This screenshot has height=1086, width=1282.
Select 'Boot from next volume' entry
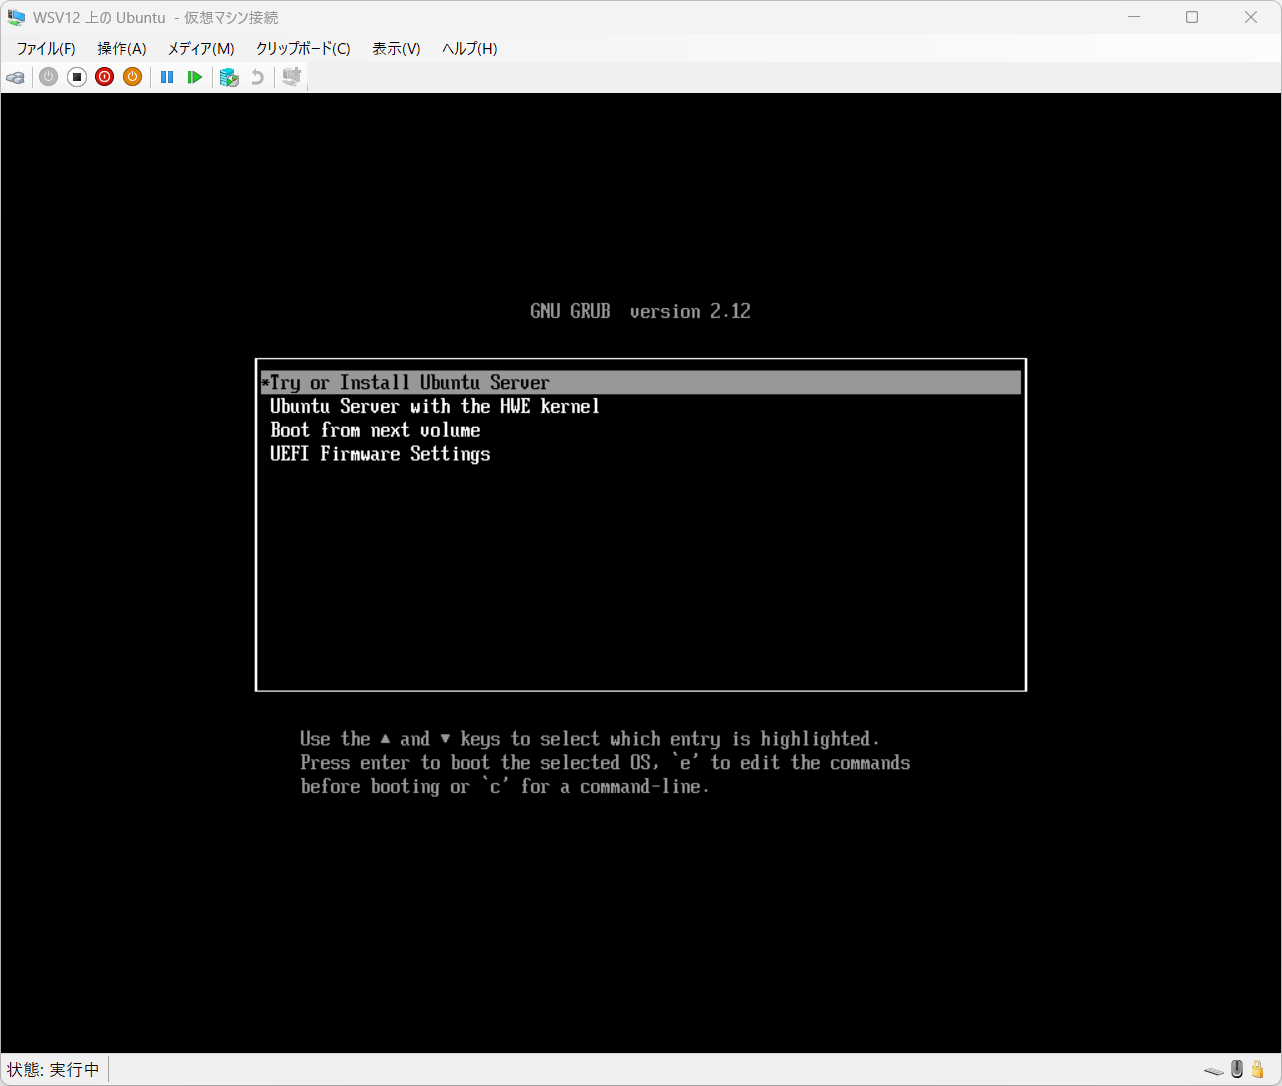click(x=641, y=430)
